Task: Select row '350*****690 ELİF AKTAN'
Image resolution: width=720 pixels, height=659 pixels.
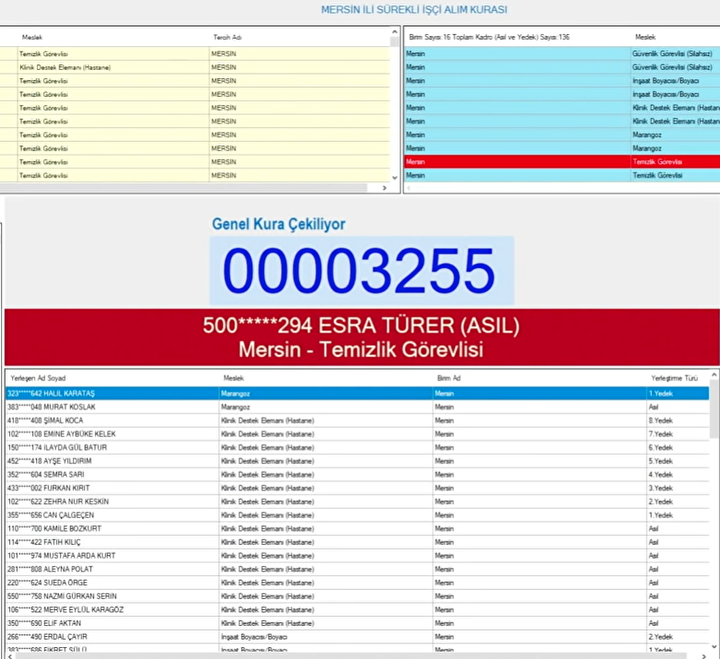Action: pyautogui.click(x=357, y=623)
